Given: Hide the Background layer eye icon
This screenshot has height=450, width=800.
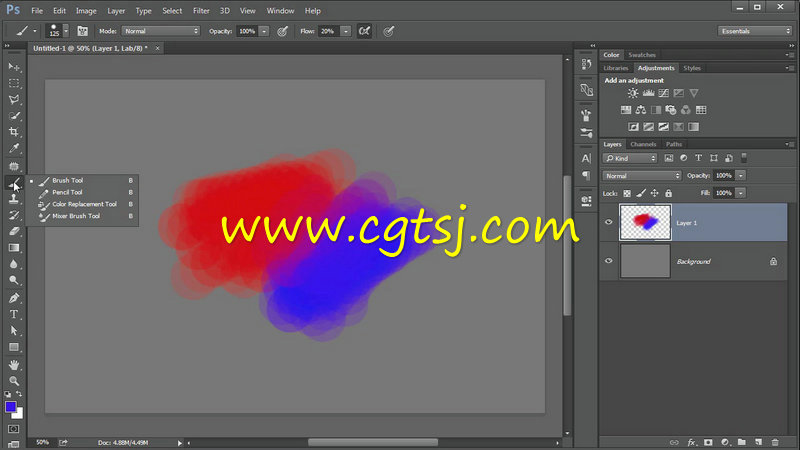Looking at the screenshot, I should (608, 261).
